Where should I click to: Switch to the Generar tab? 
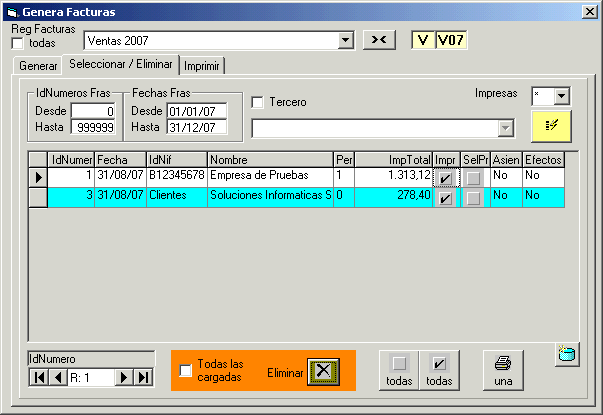pos(38,65)
